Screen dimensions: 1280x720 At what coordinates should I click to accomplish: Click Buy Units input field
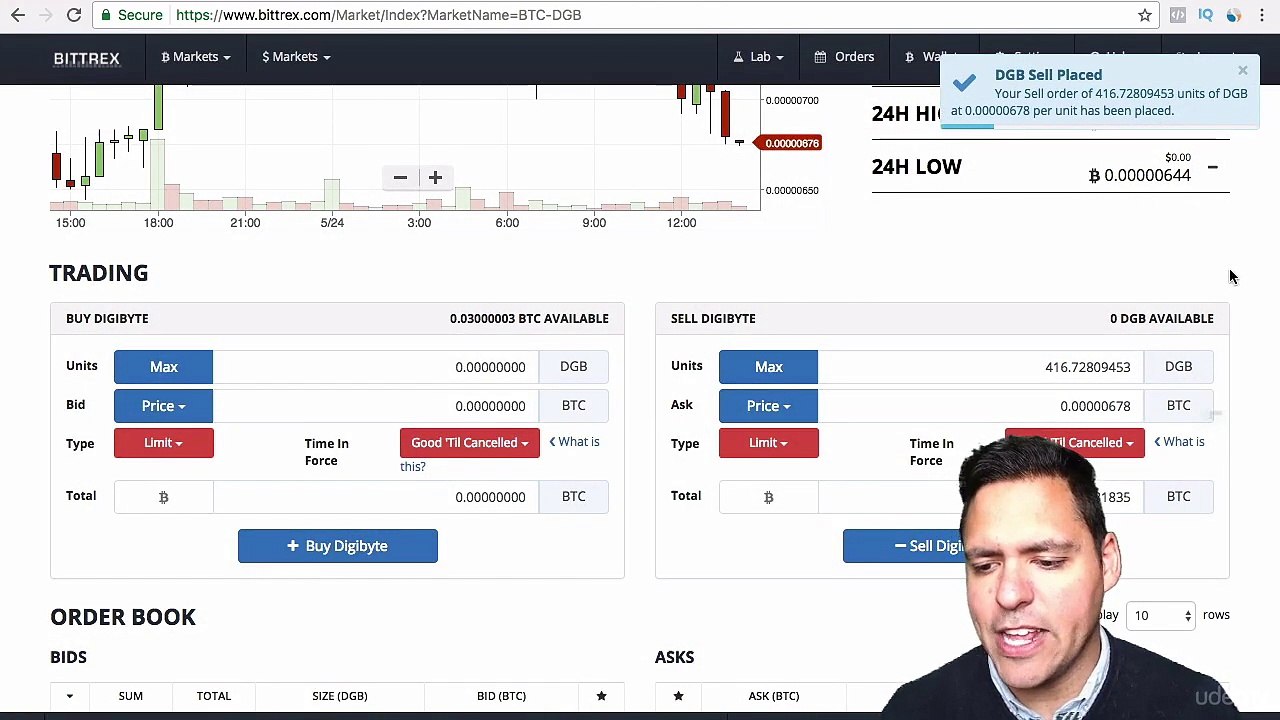click(375, 367)
